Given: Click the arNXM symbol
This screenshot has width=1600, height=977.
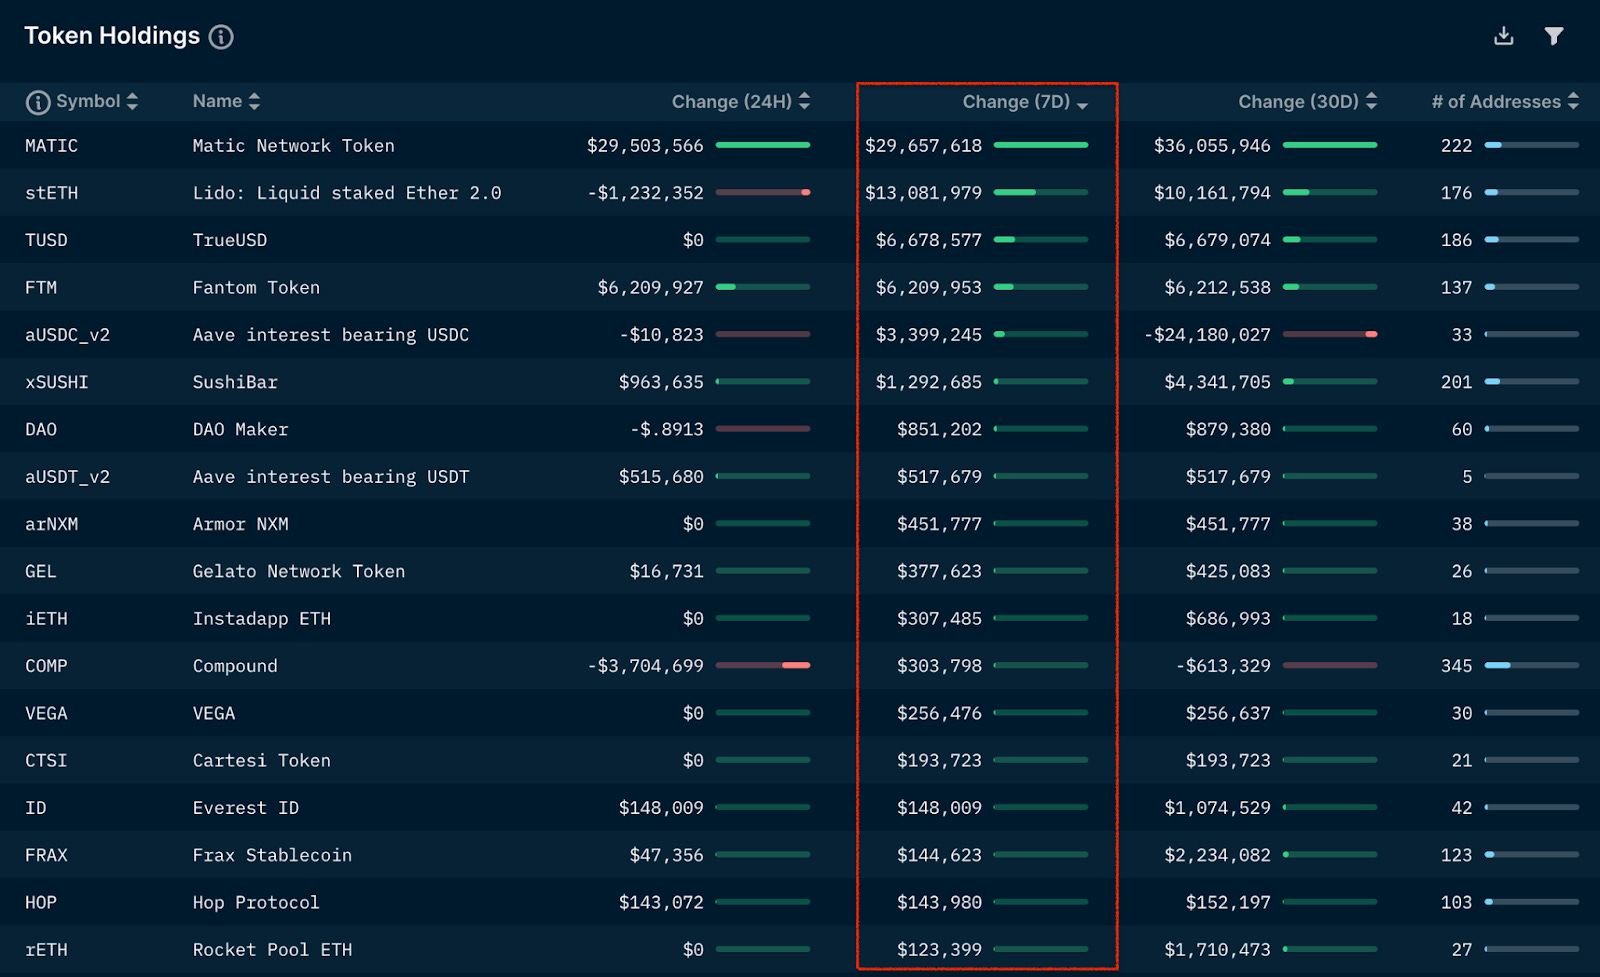Looking at the screenshot, I should point(51,524).
